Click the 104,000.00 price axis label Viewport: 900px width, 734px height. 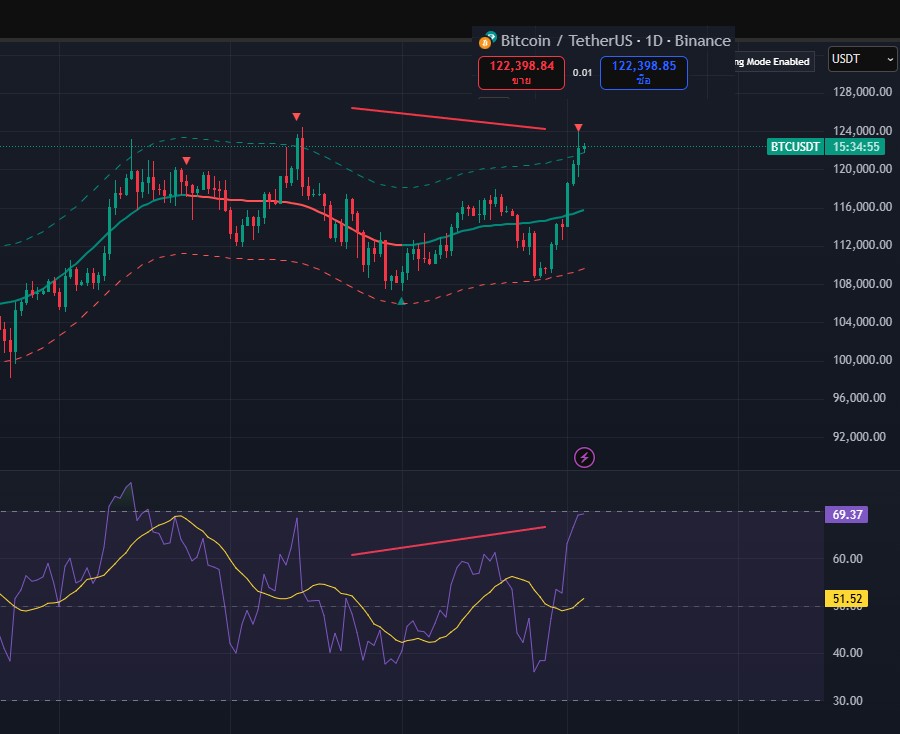tap(862, 321)
